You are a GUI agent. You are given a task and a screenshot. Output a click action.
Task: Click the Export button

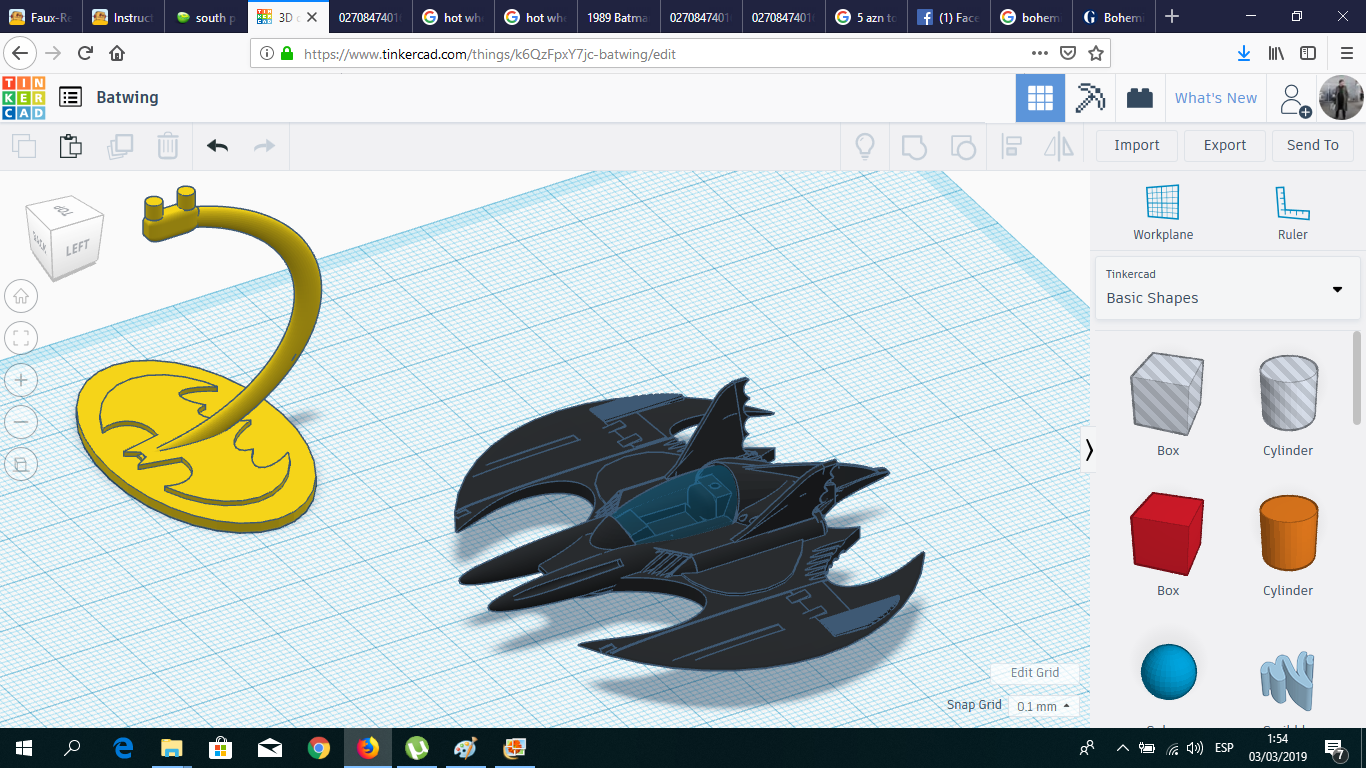pos(1225,145)
